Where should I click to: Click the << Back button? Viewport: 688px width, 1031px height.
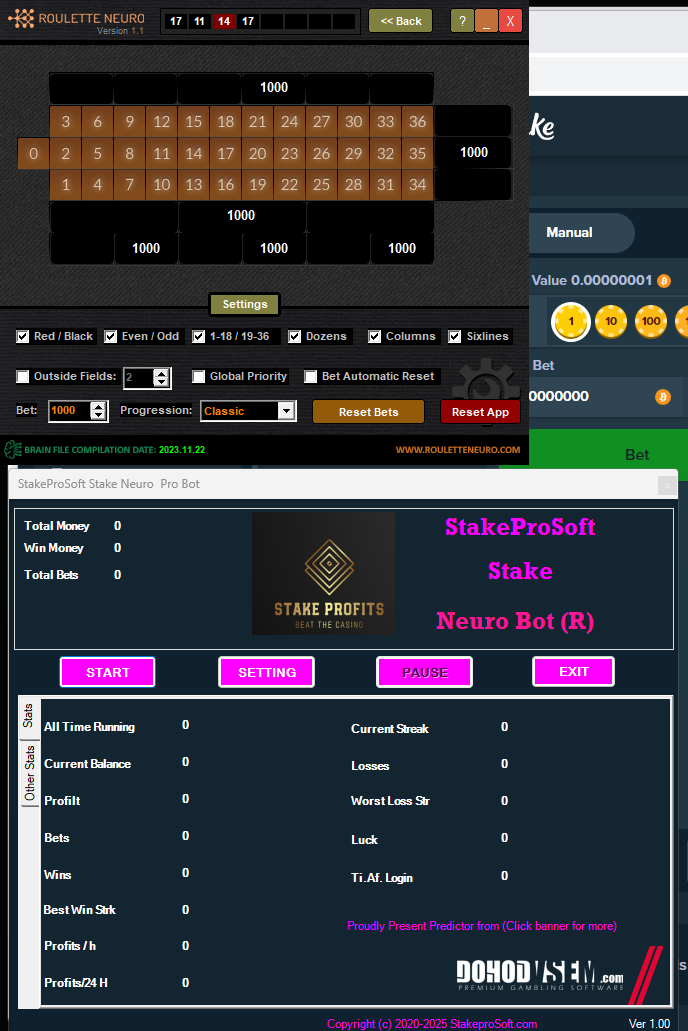(x=401, y=21)
